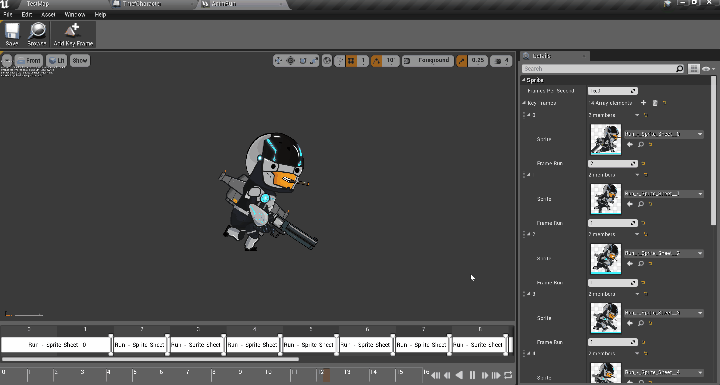Pause the flipbook playback
The width and height of the screenshot is (720, 385).
pos(472,375)
